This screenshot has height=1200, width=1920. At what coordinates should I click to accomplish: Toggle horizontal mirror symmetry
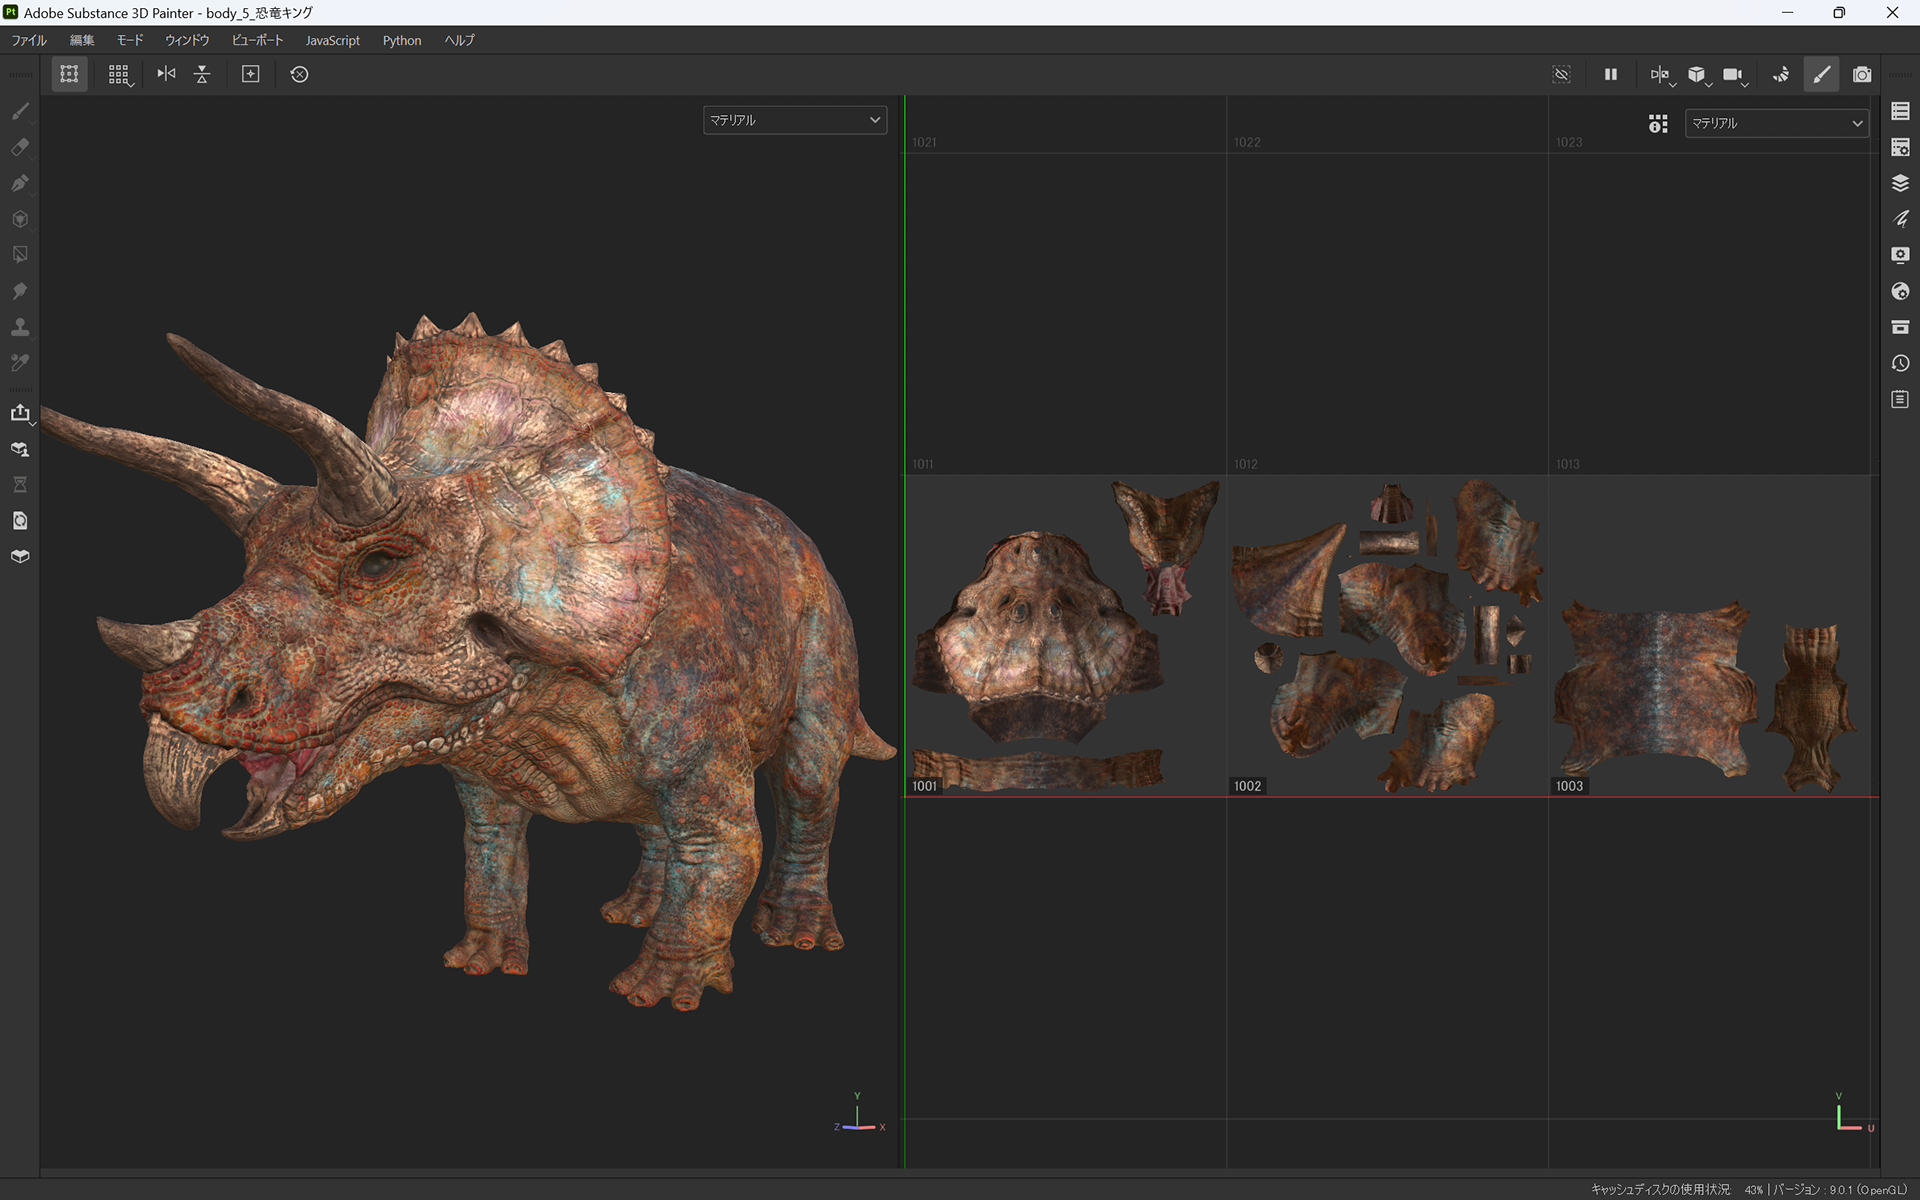[166, 74]
